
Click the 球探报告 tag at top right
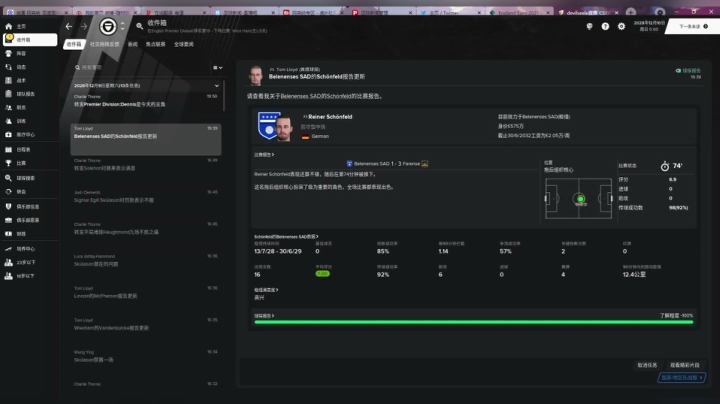[688, 71]
